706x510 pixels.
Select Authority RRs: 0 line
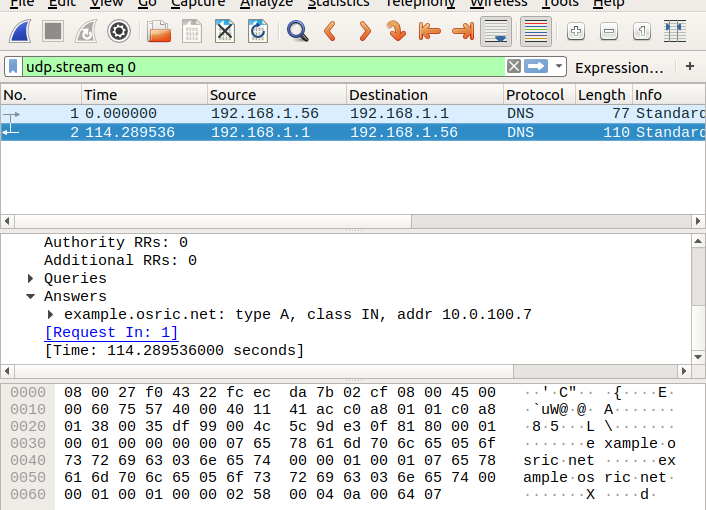[x=116, y=243]
